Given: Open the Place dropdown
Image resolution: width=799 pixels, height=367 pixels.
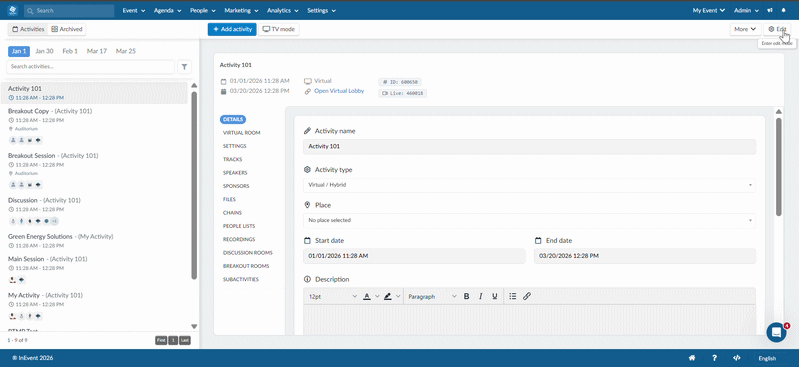Looking at the screenshot, I should point(529,221).
